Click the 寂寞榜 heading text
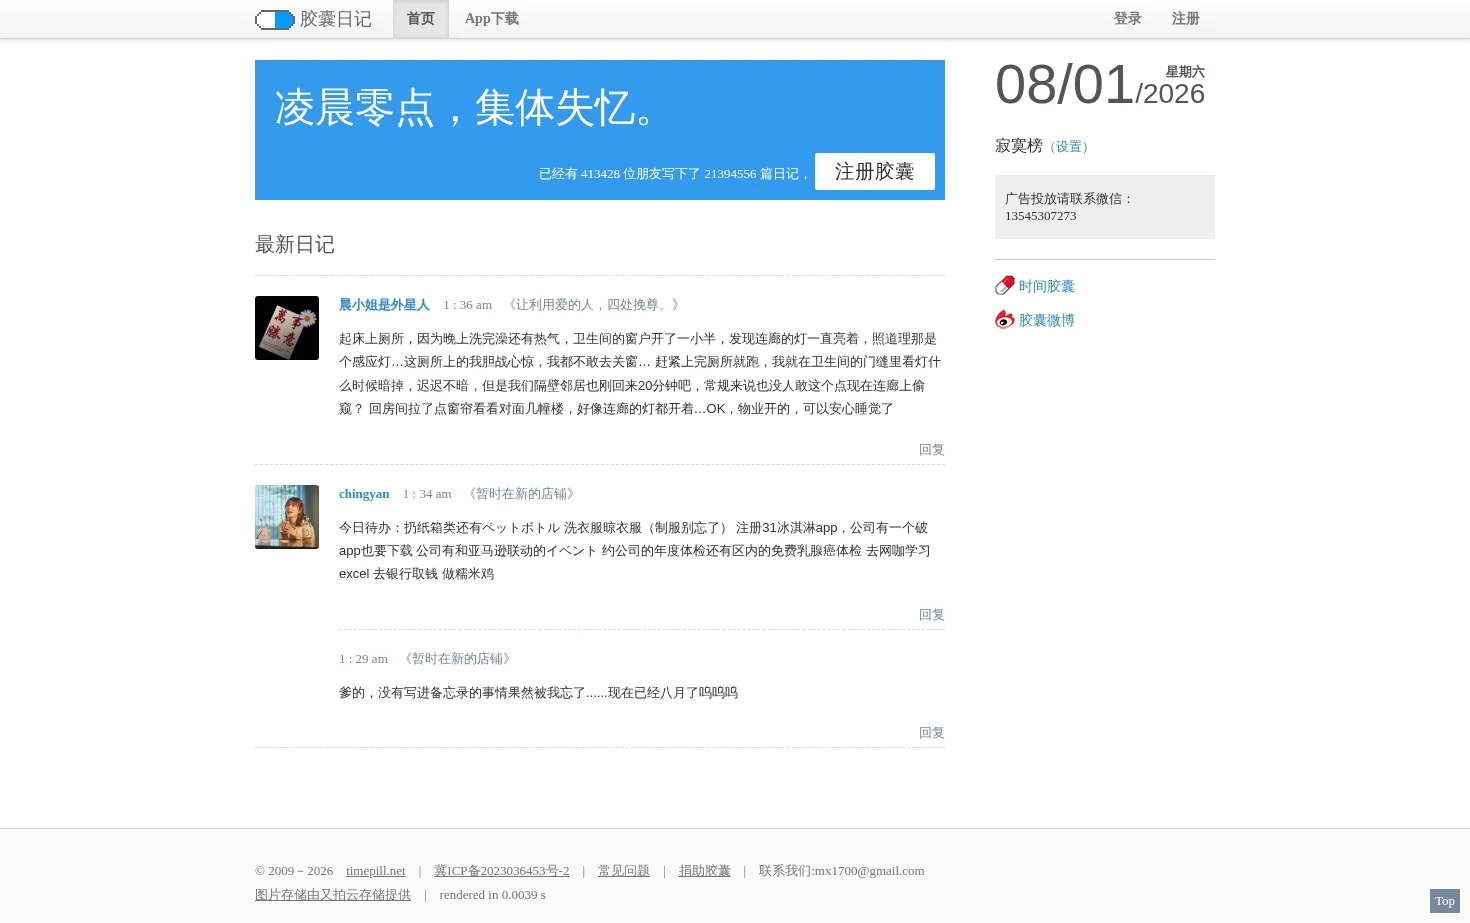The width and height of the screenshot is (1470, 923). pyautogui.click(x=1019, y=146)
